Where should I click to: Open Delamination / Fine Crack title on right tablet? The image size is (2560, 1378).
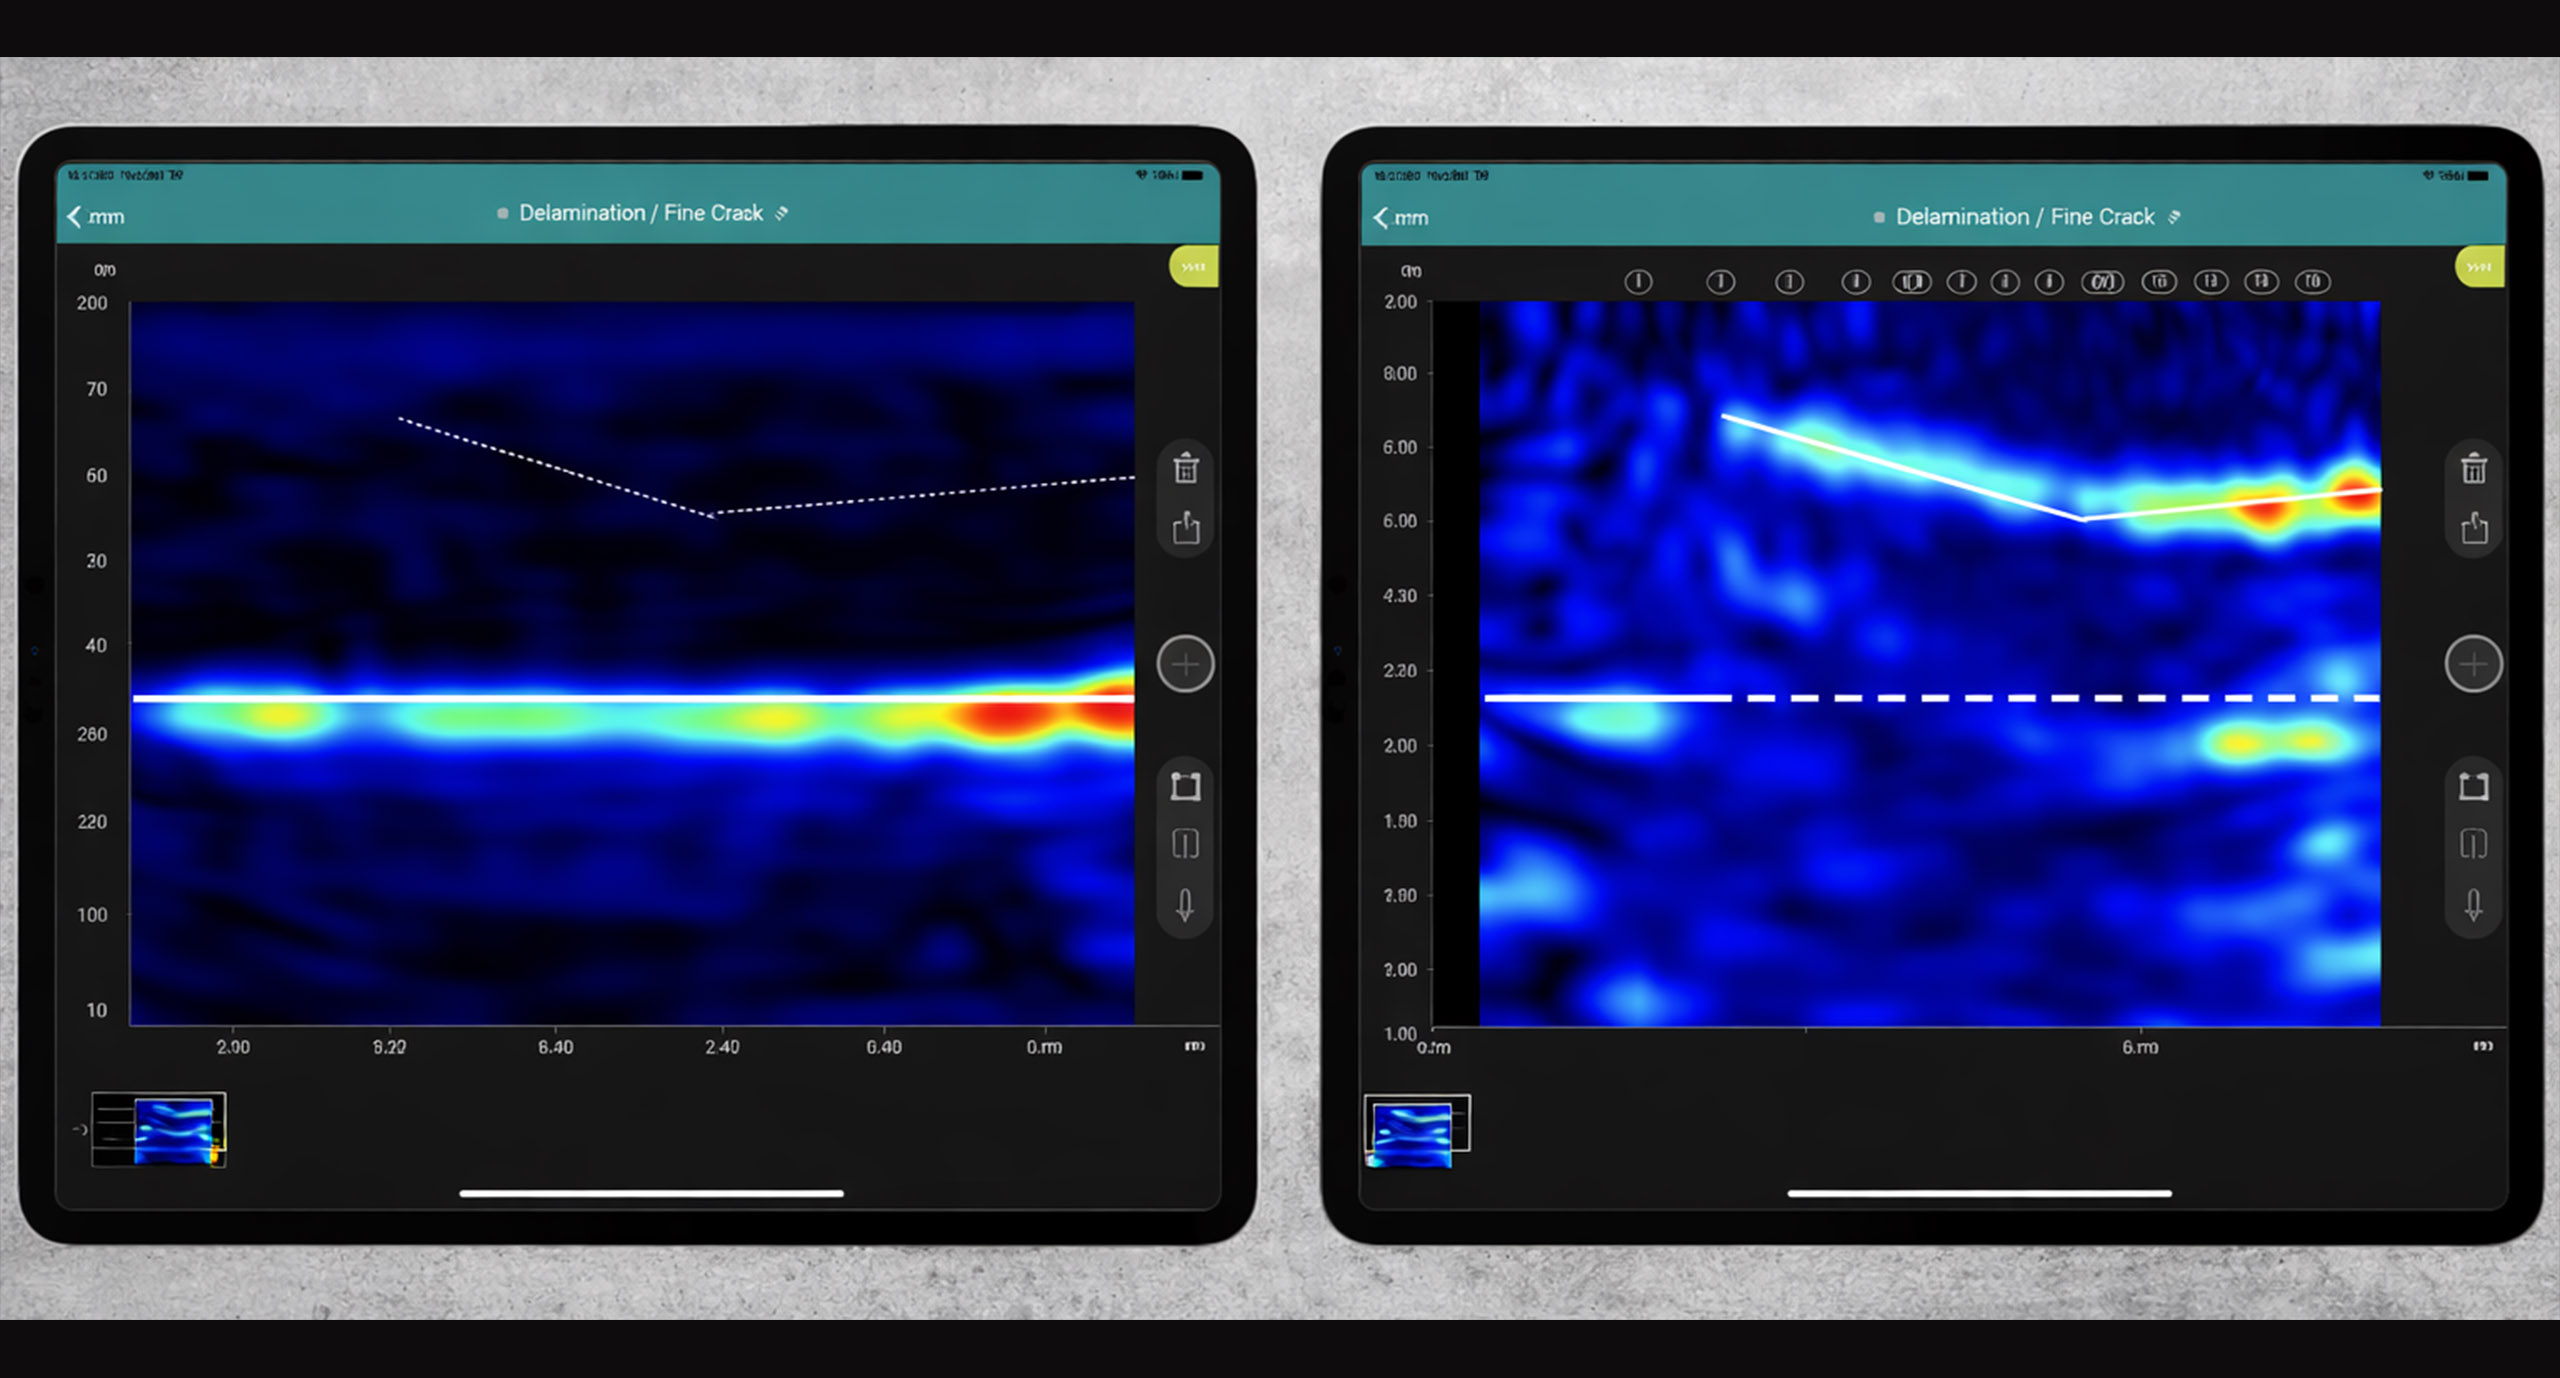click(x=2025, y=217)
